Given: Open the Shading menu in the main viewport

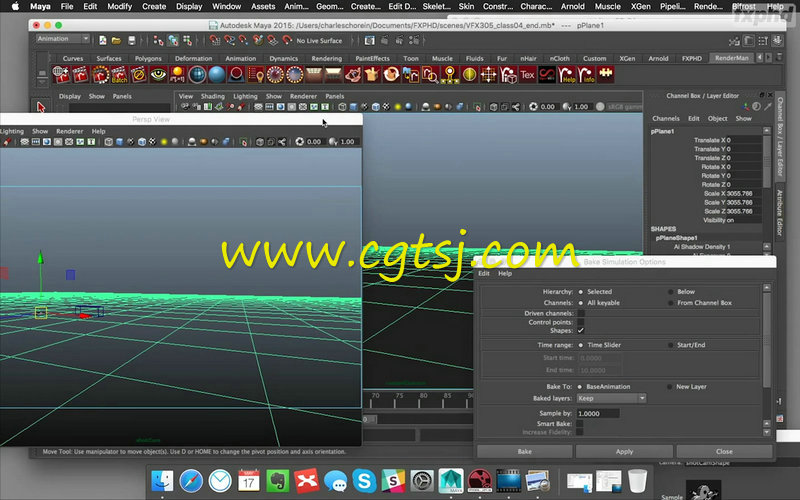Looking at the screenshot, I should coord(212,96).
